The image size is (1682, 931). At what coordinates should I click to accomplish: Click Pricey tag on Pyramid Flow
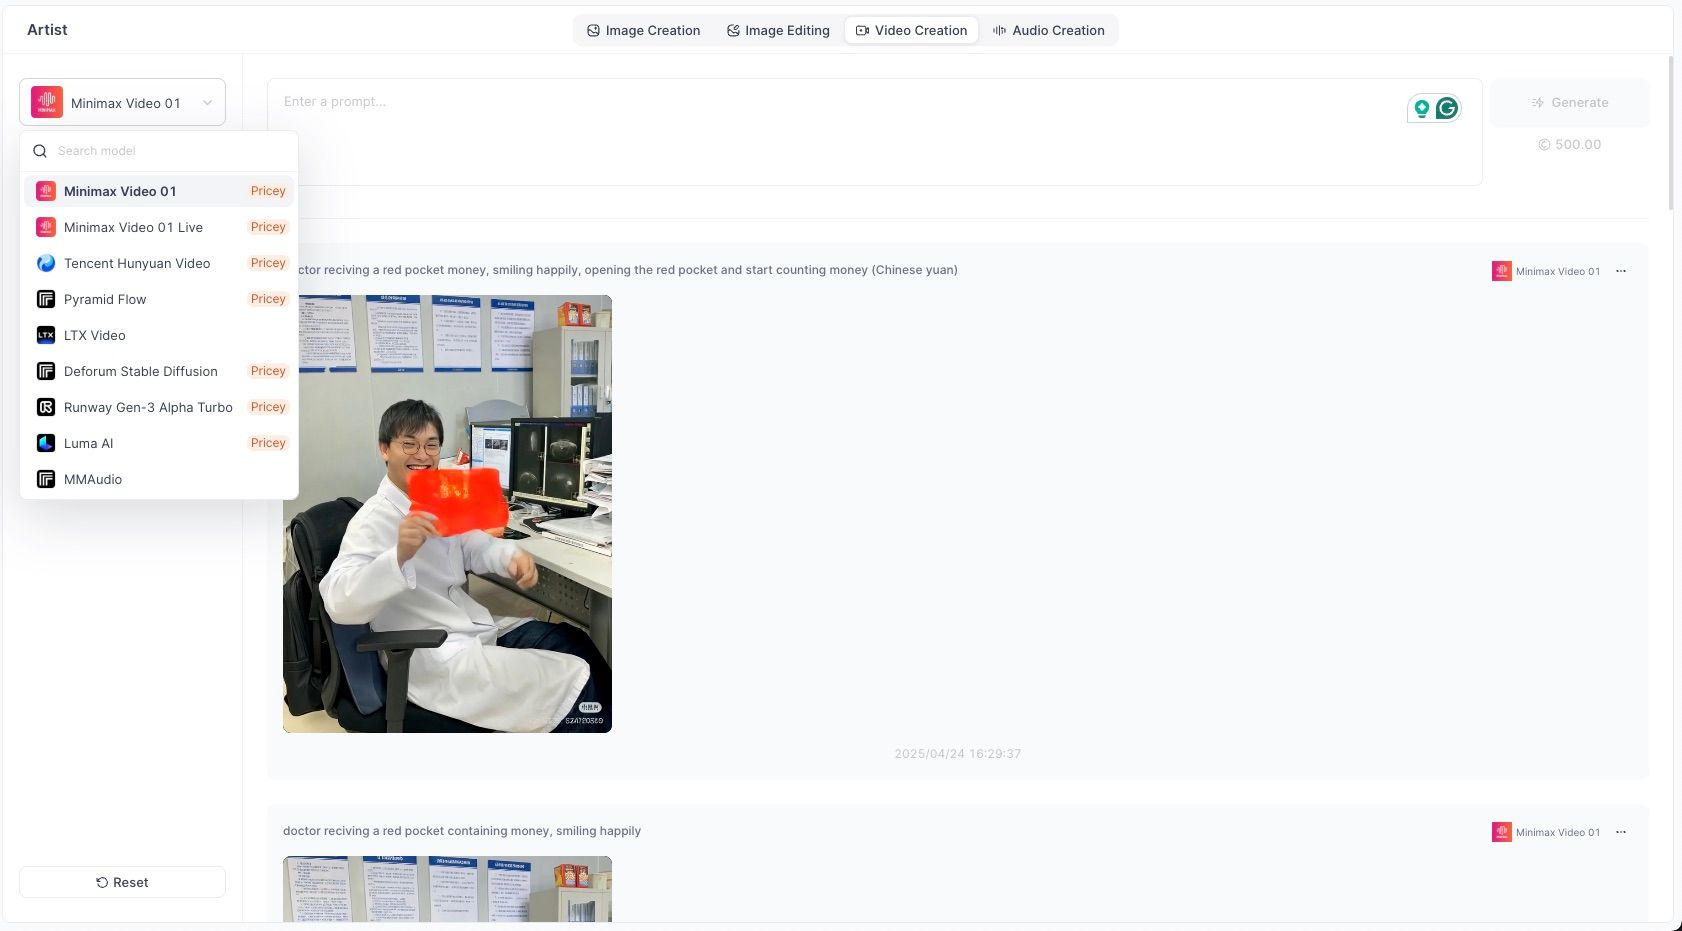coord(268,299)
